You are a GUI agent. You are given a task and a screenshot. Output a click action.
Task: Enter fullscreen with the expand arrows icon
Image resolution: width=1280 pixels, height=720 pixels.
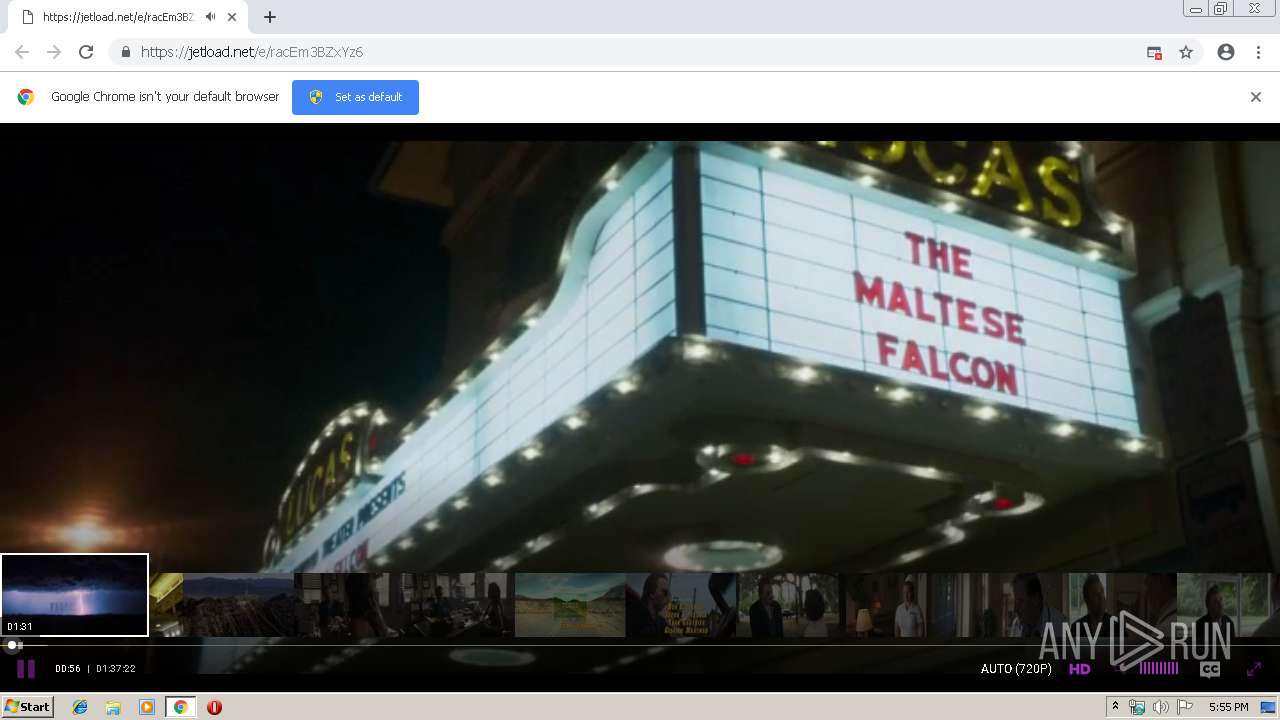pyautogui.click(x=1254, y=669)
